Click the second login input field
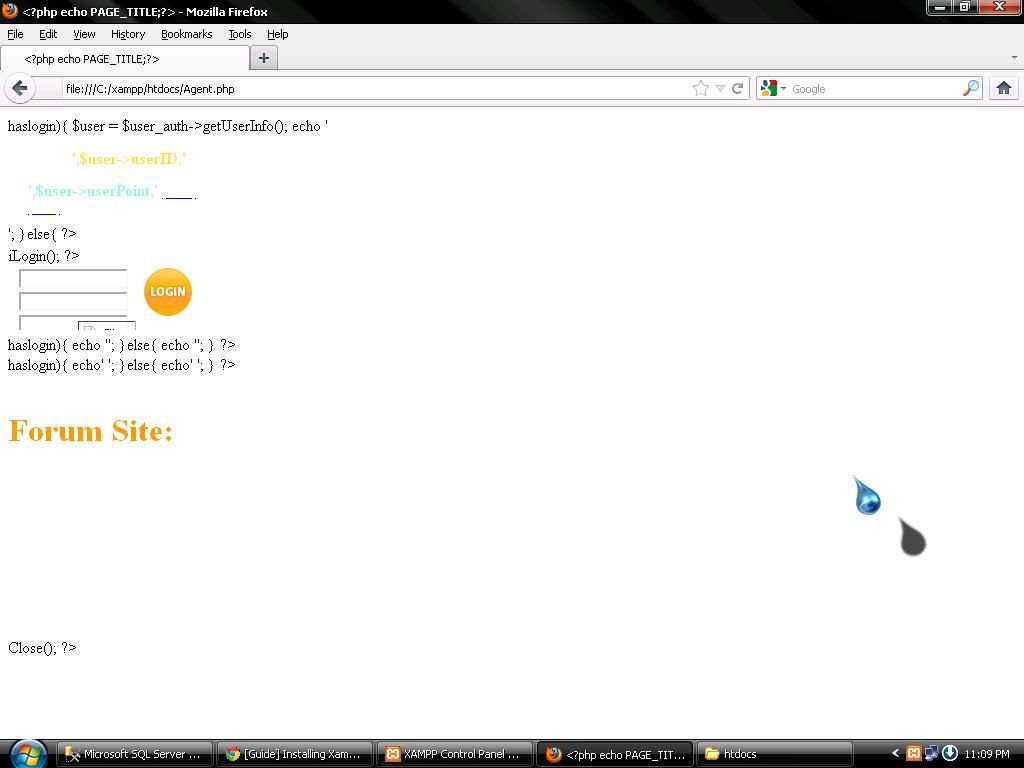 (73, 301)
